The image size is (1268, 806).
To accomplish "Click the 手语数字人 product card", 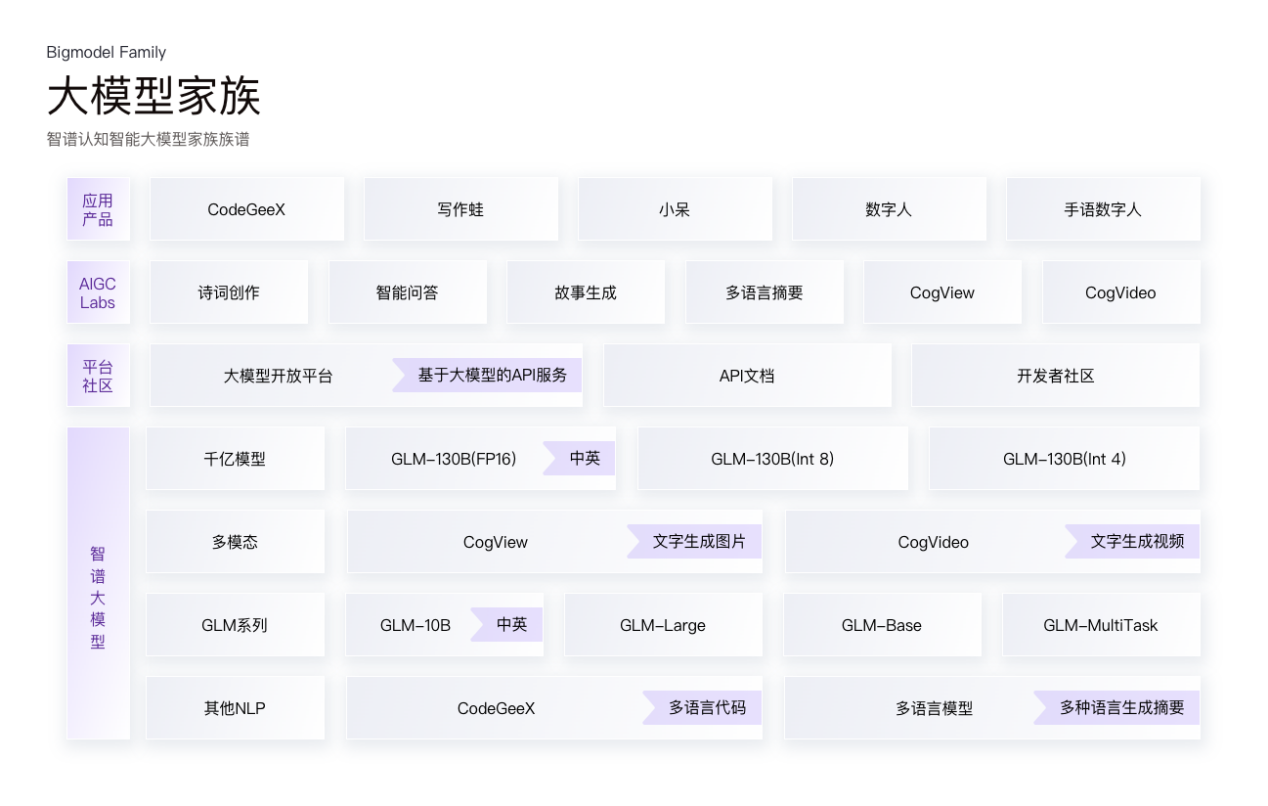I will click(x=1103, y=209).
